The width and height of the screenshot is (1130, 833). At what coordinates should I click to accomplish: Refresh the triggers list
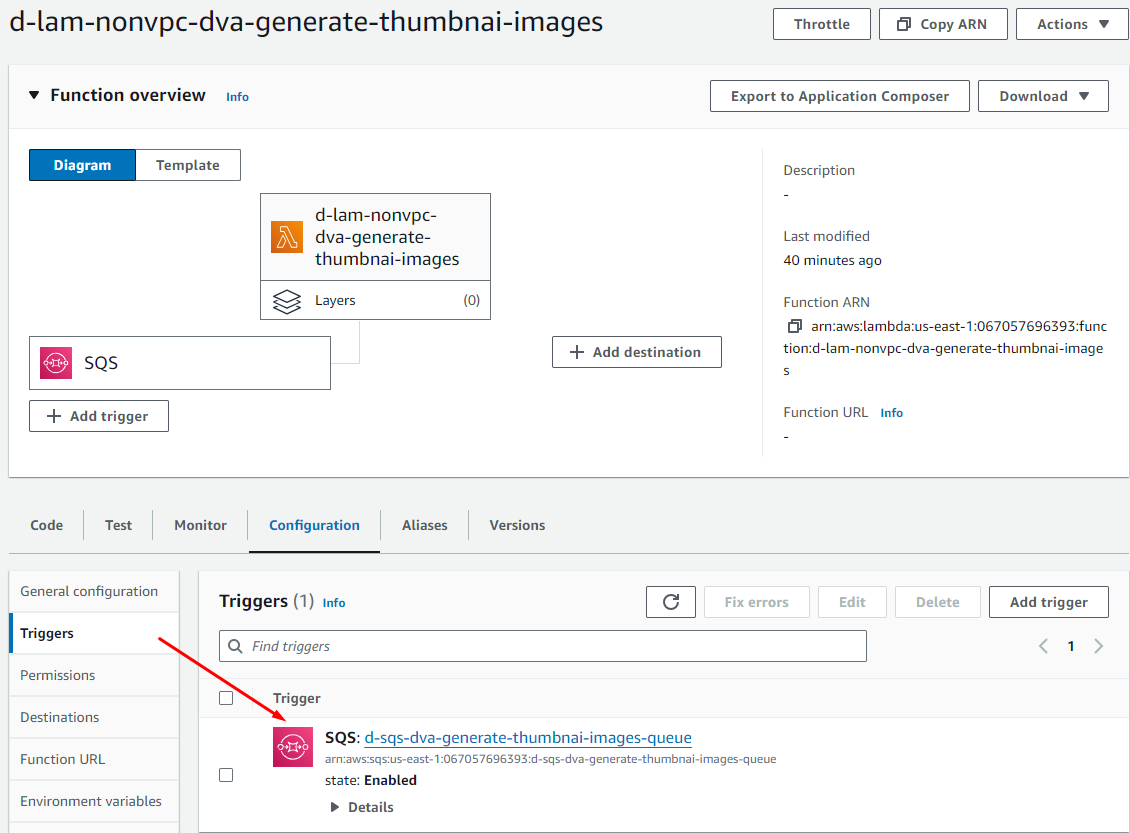point(671,602)
